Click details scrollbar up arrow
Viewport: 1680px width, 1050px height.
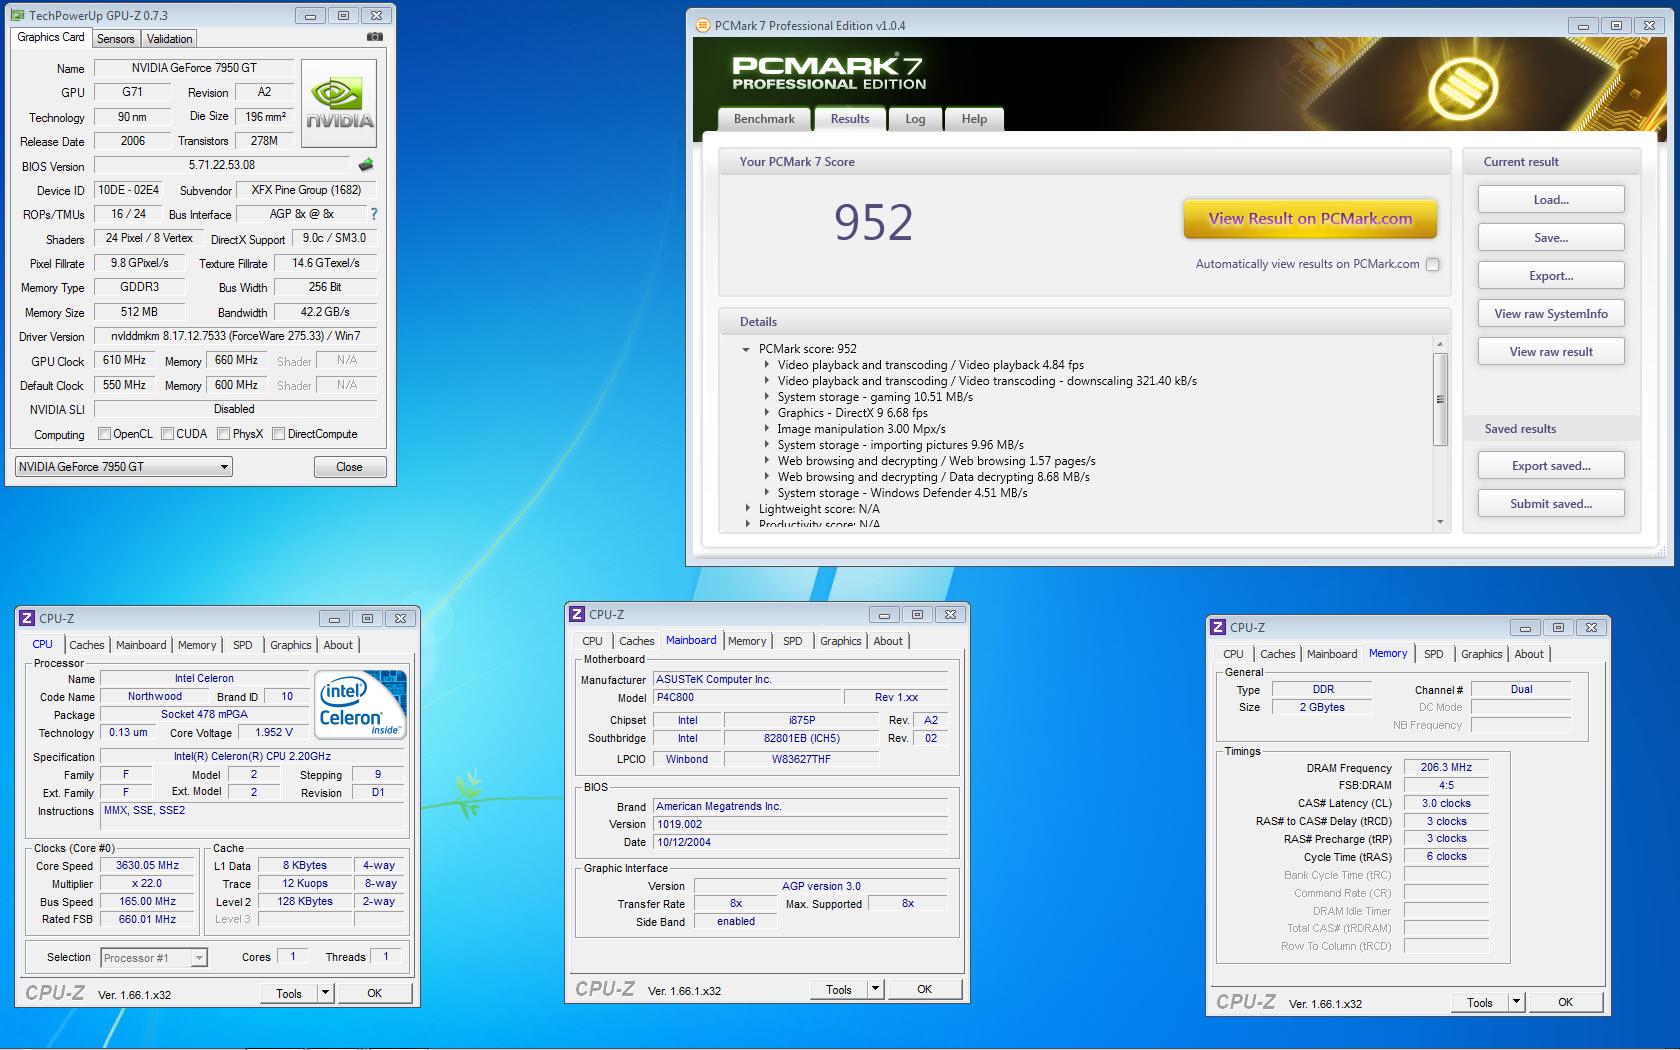click(1440, 345)
